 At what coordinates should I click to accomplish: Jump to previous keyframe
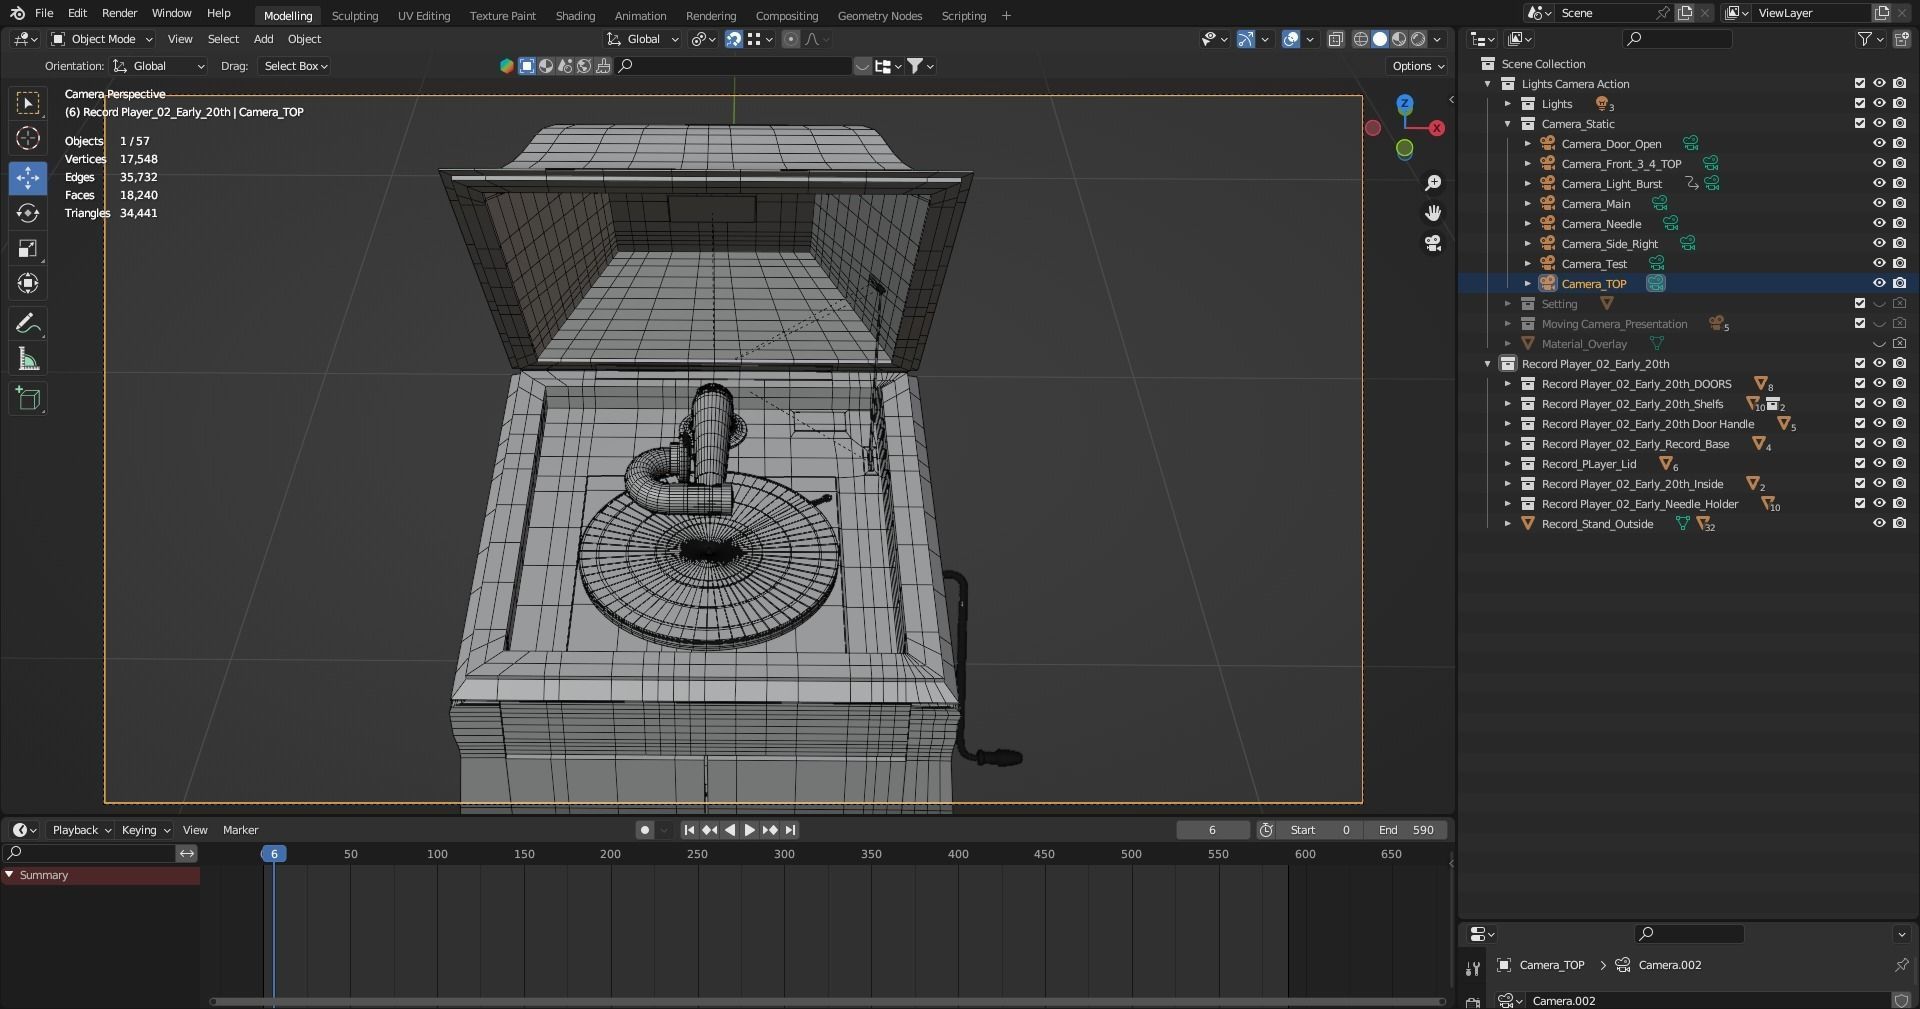(709, 830)
